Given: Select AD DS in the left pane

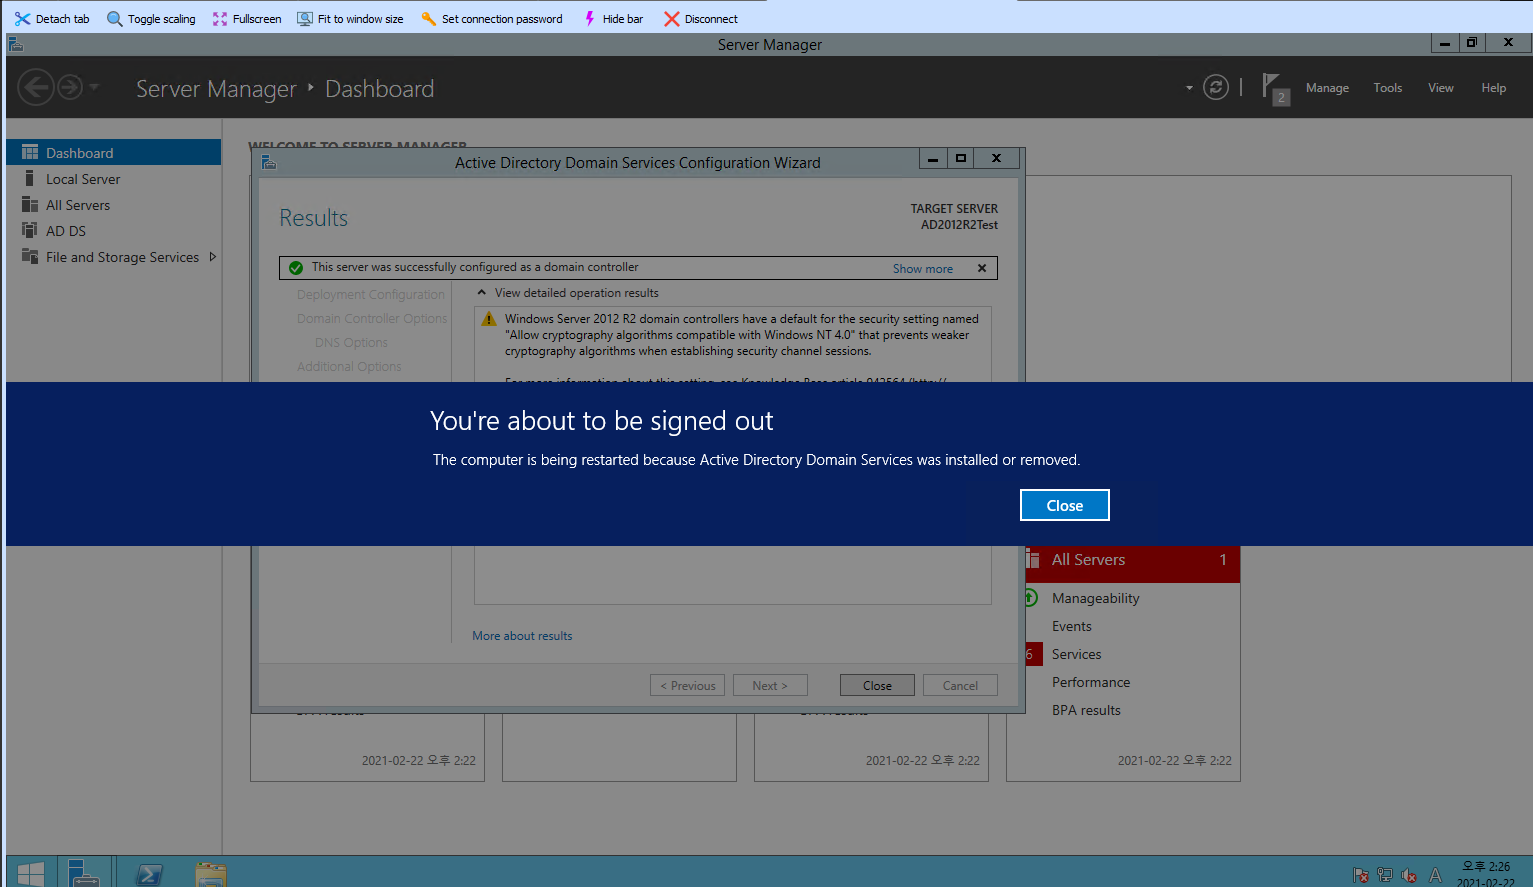Looking at the screenshot, I should click(114, 231).
